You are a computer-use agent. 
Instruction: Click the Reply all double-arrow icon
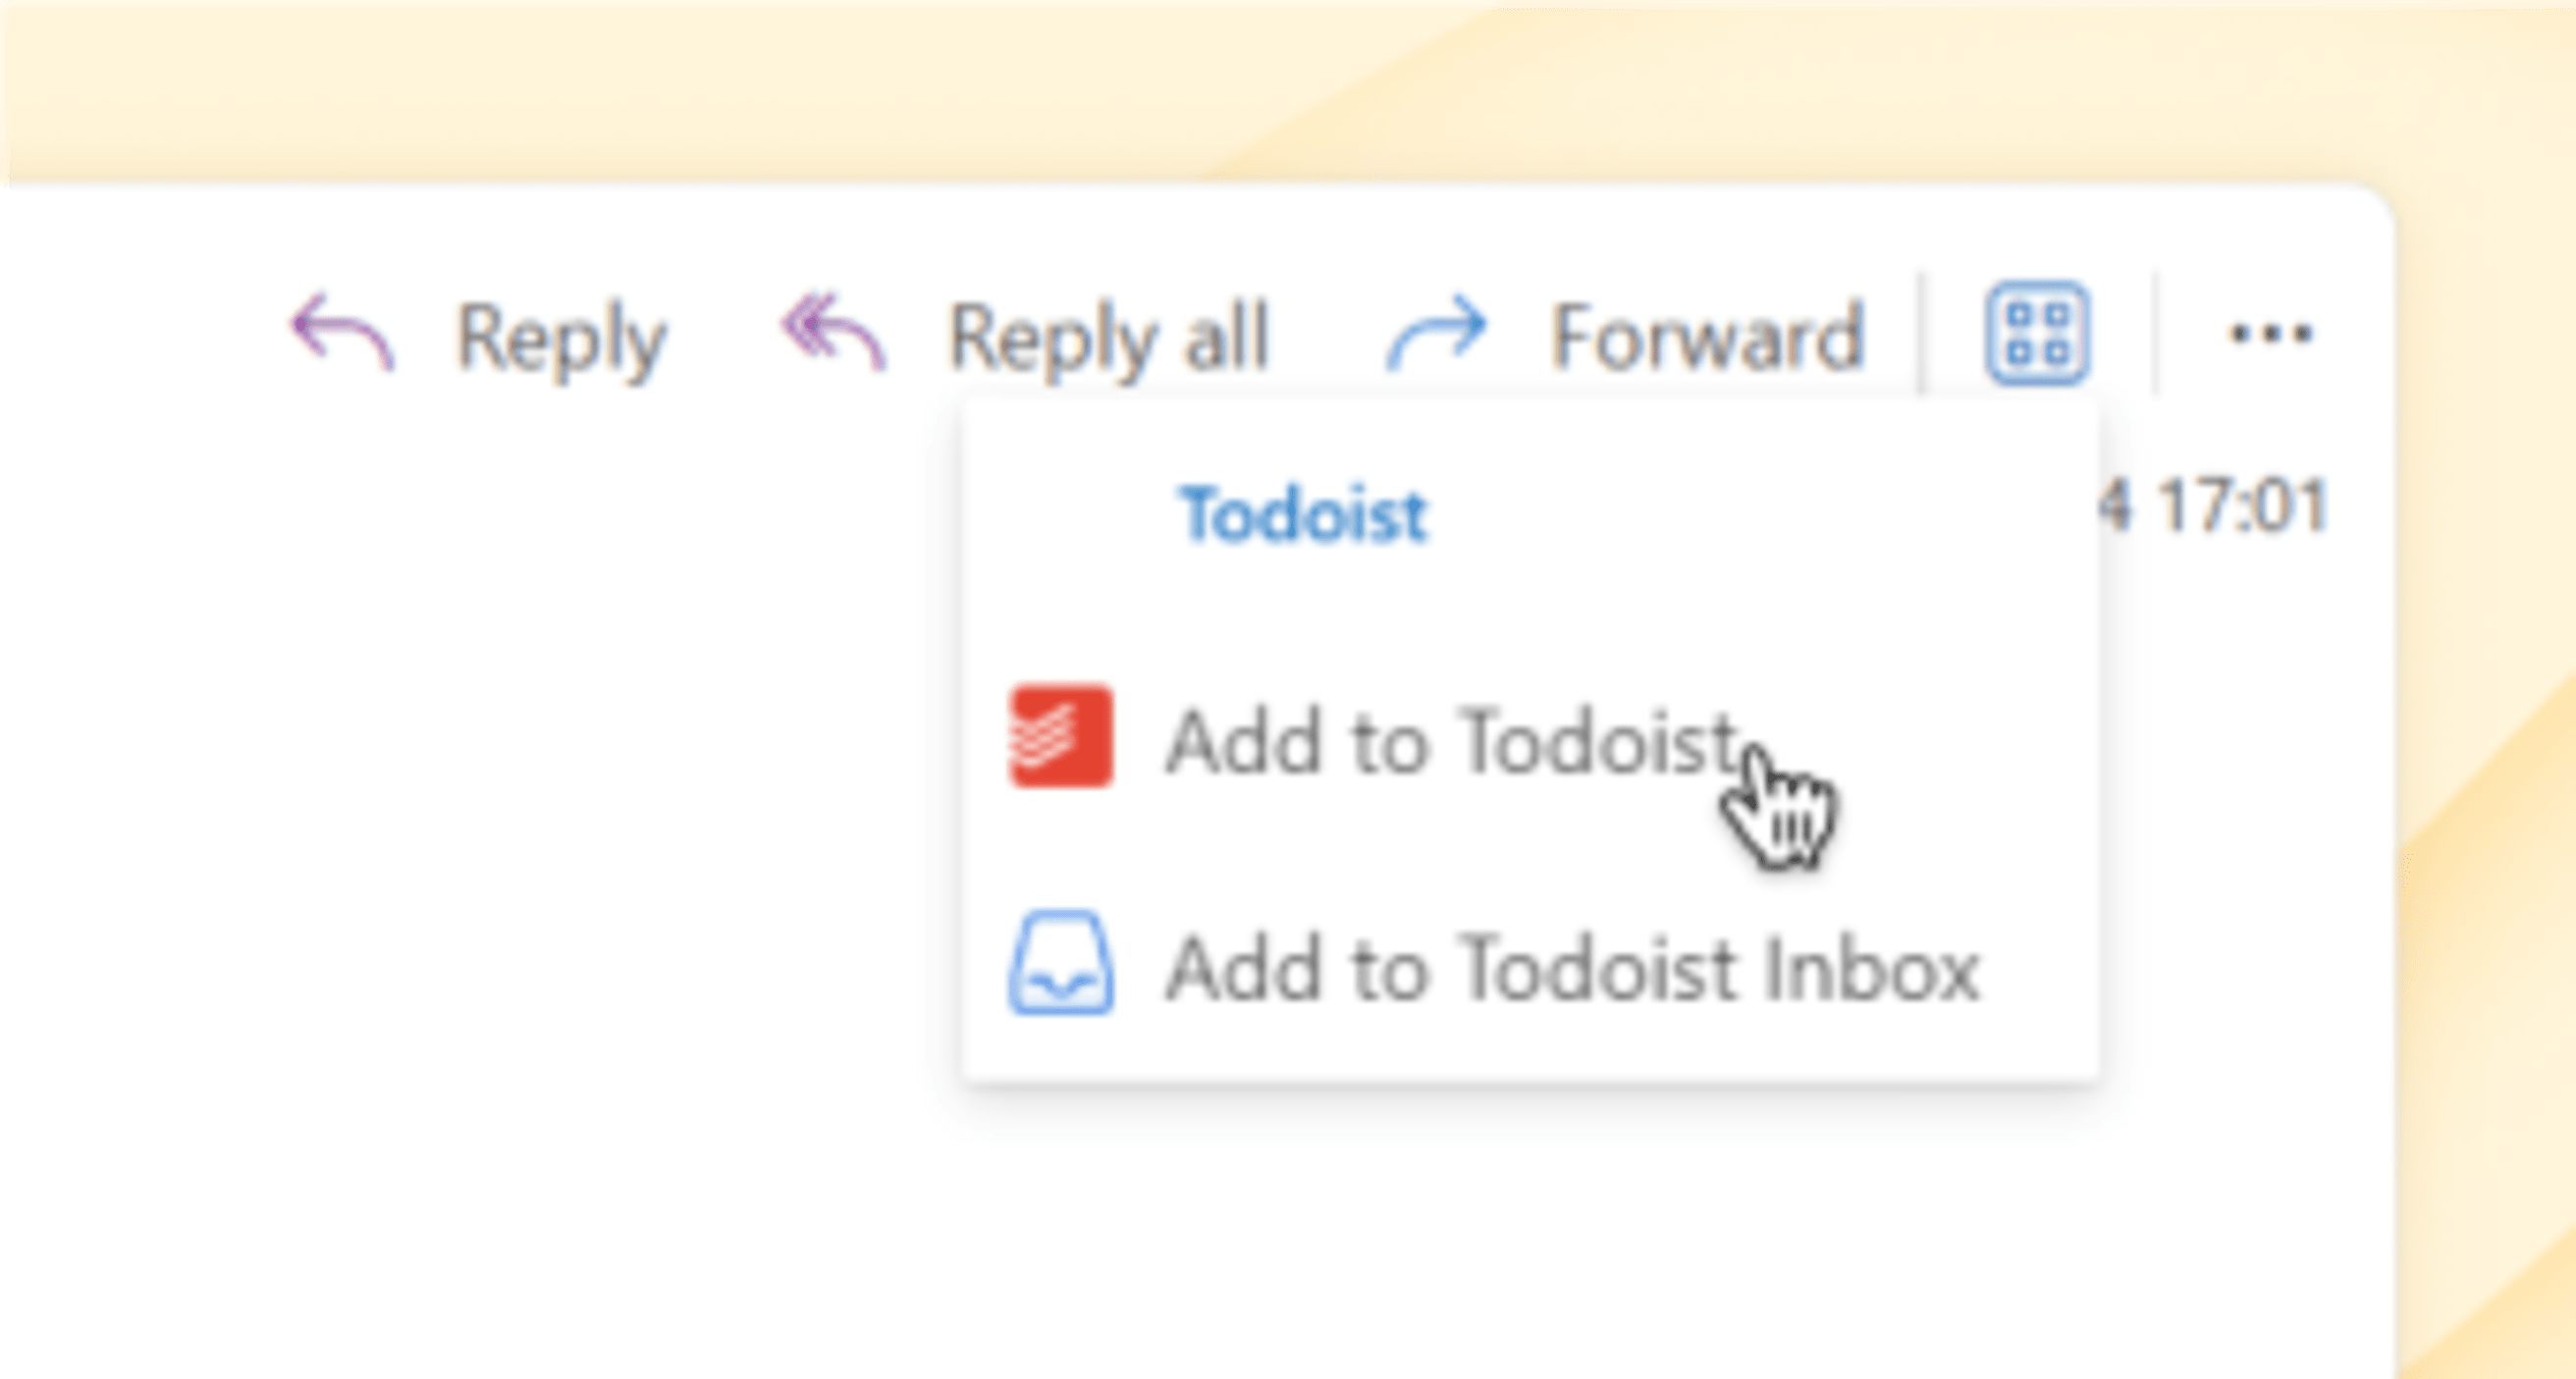(x=834, y=332)
